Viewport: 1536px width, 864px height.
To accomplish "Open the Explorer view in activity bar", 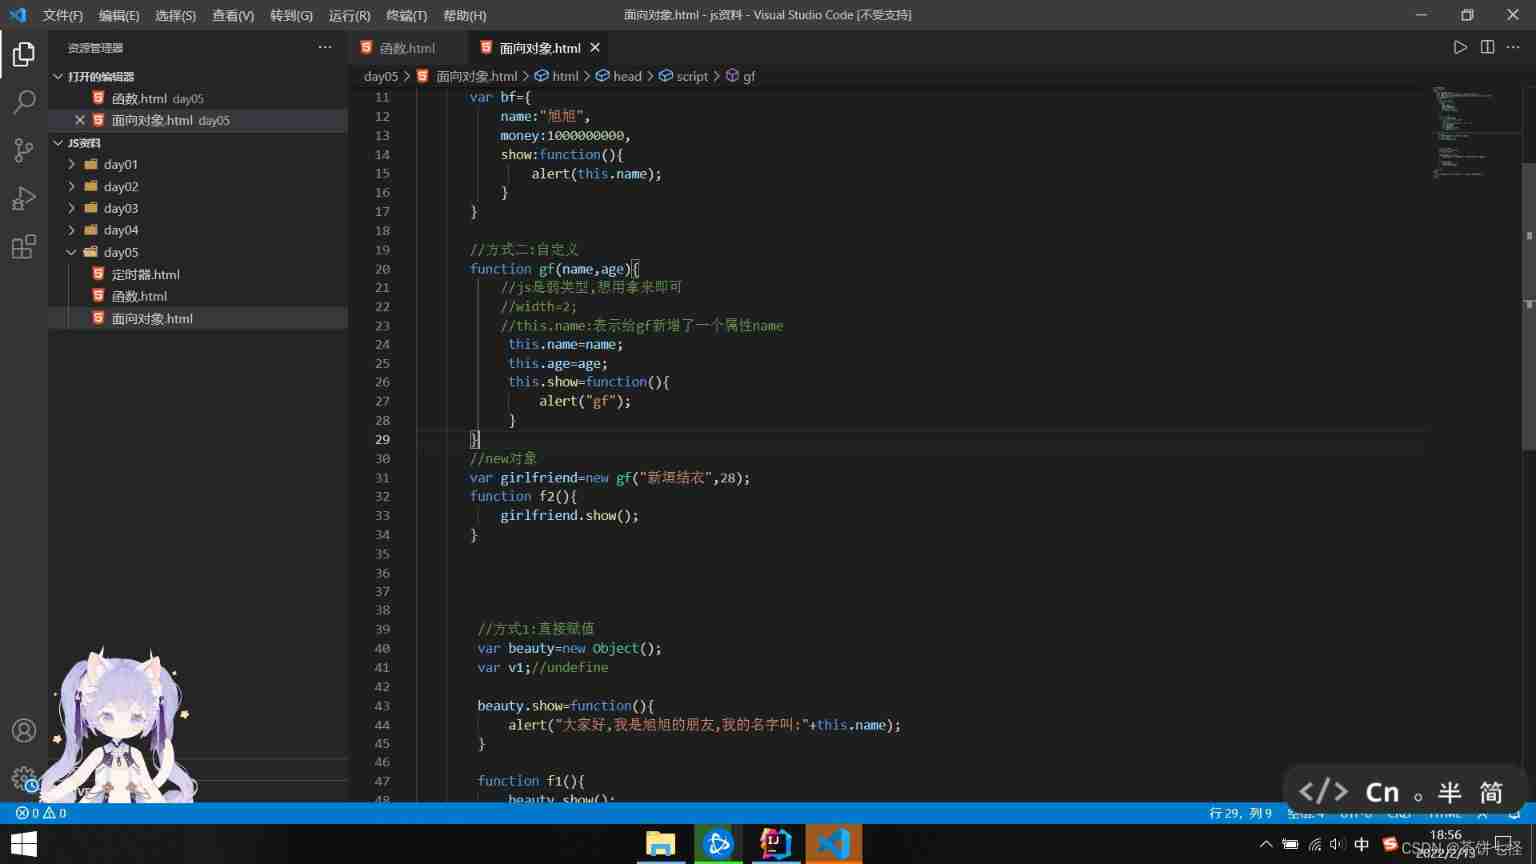I will point(24,54).
